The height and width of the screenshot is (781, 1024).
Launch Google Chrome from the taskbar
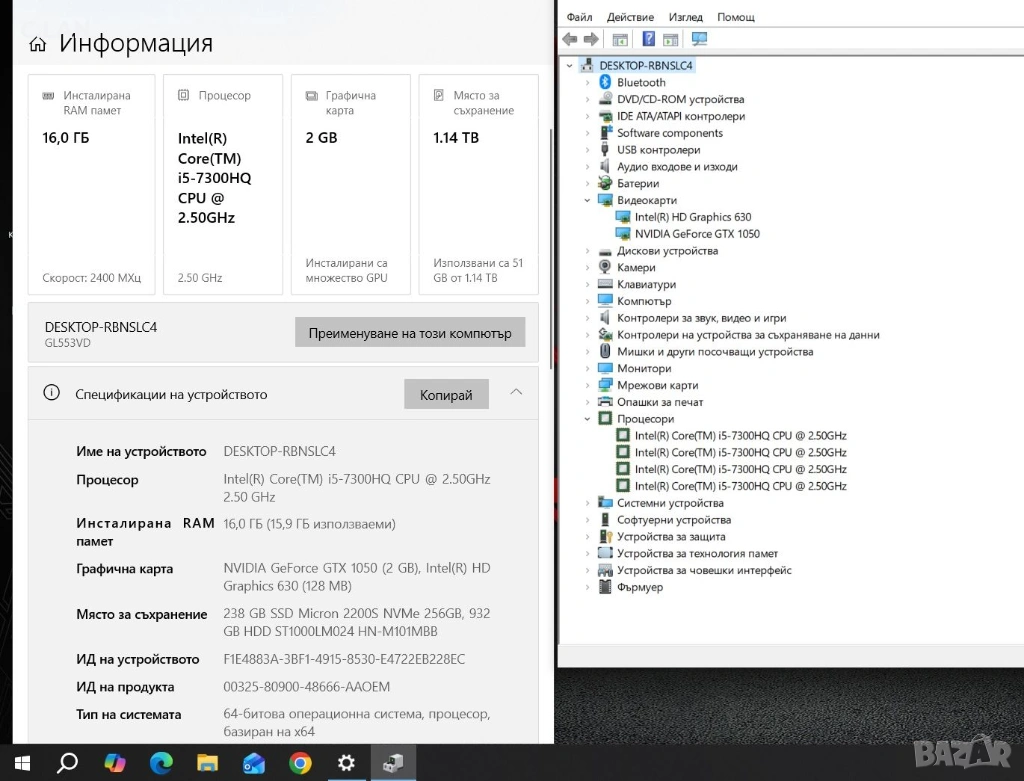tap(300, 763)
